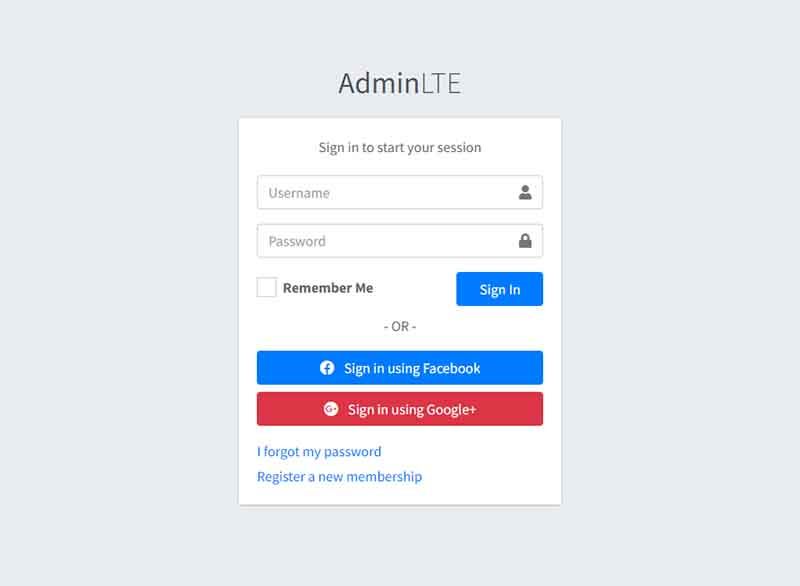Viewport: 800px width, 586px height.
Task: Click the user silhouette icon in Username field
Action: click(525, 192)
